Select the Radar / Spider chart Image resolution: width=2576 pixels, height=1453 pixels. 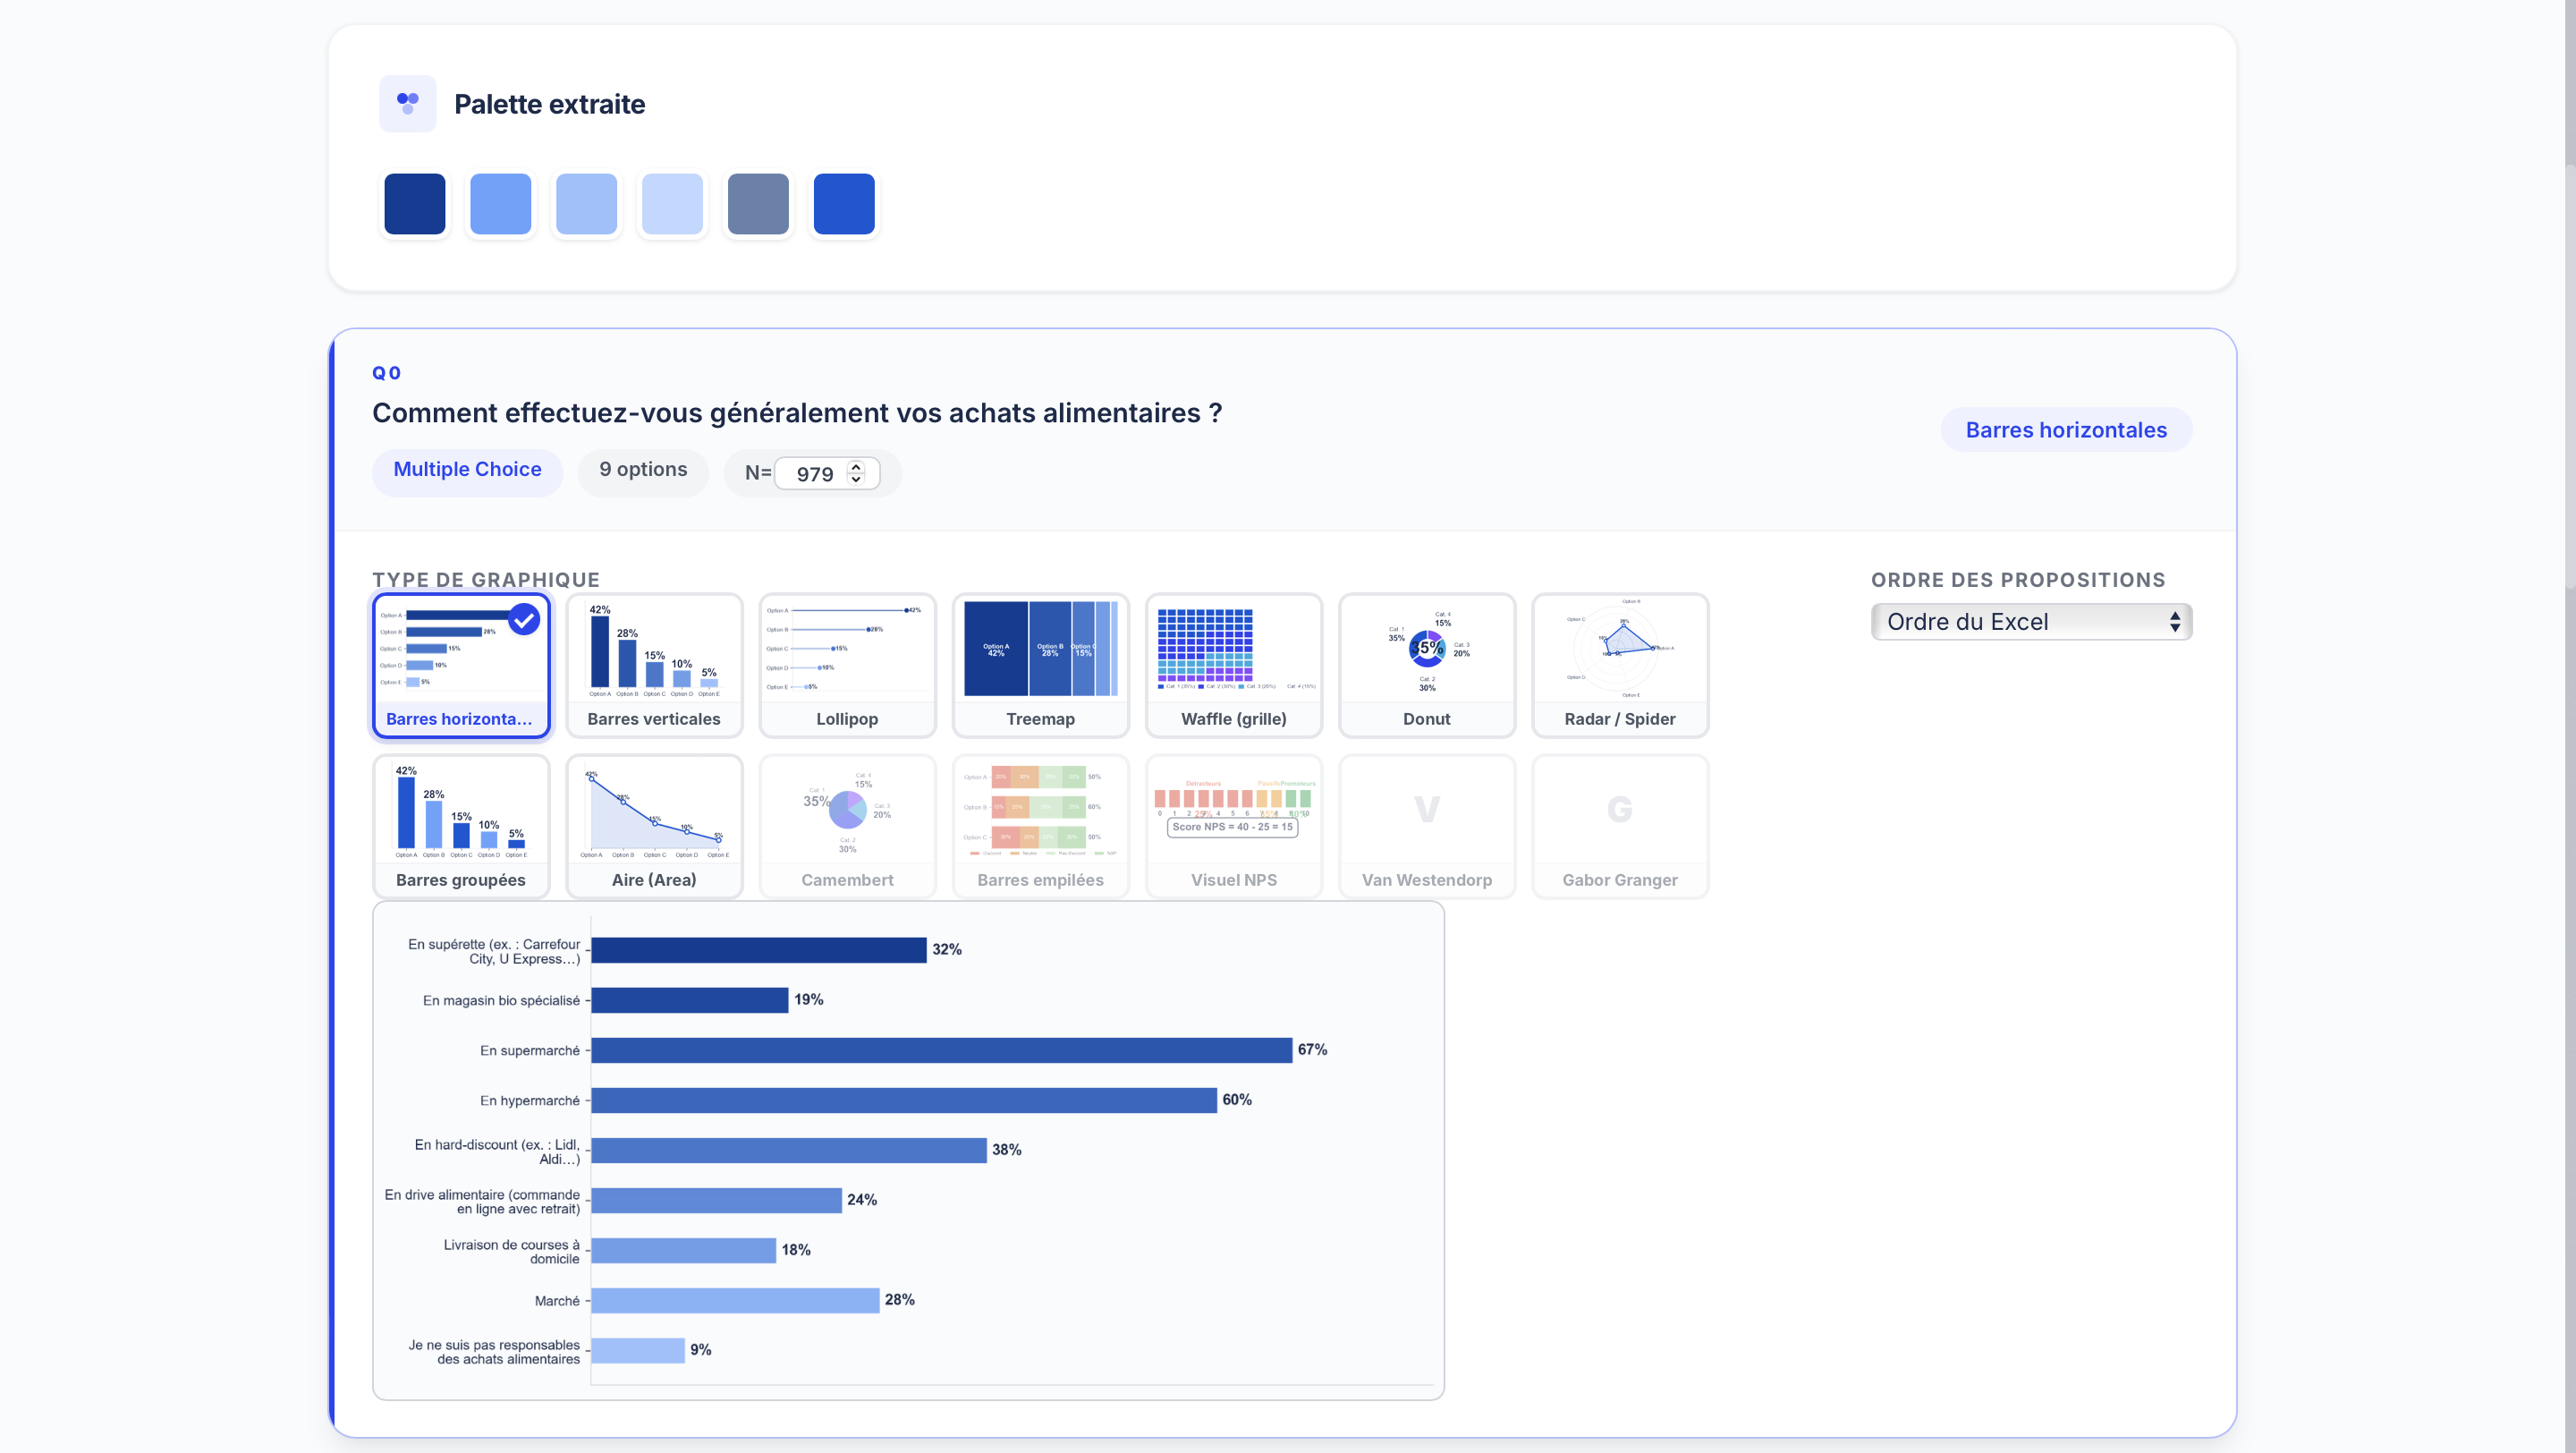[1619, 665]
